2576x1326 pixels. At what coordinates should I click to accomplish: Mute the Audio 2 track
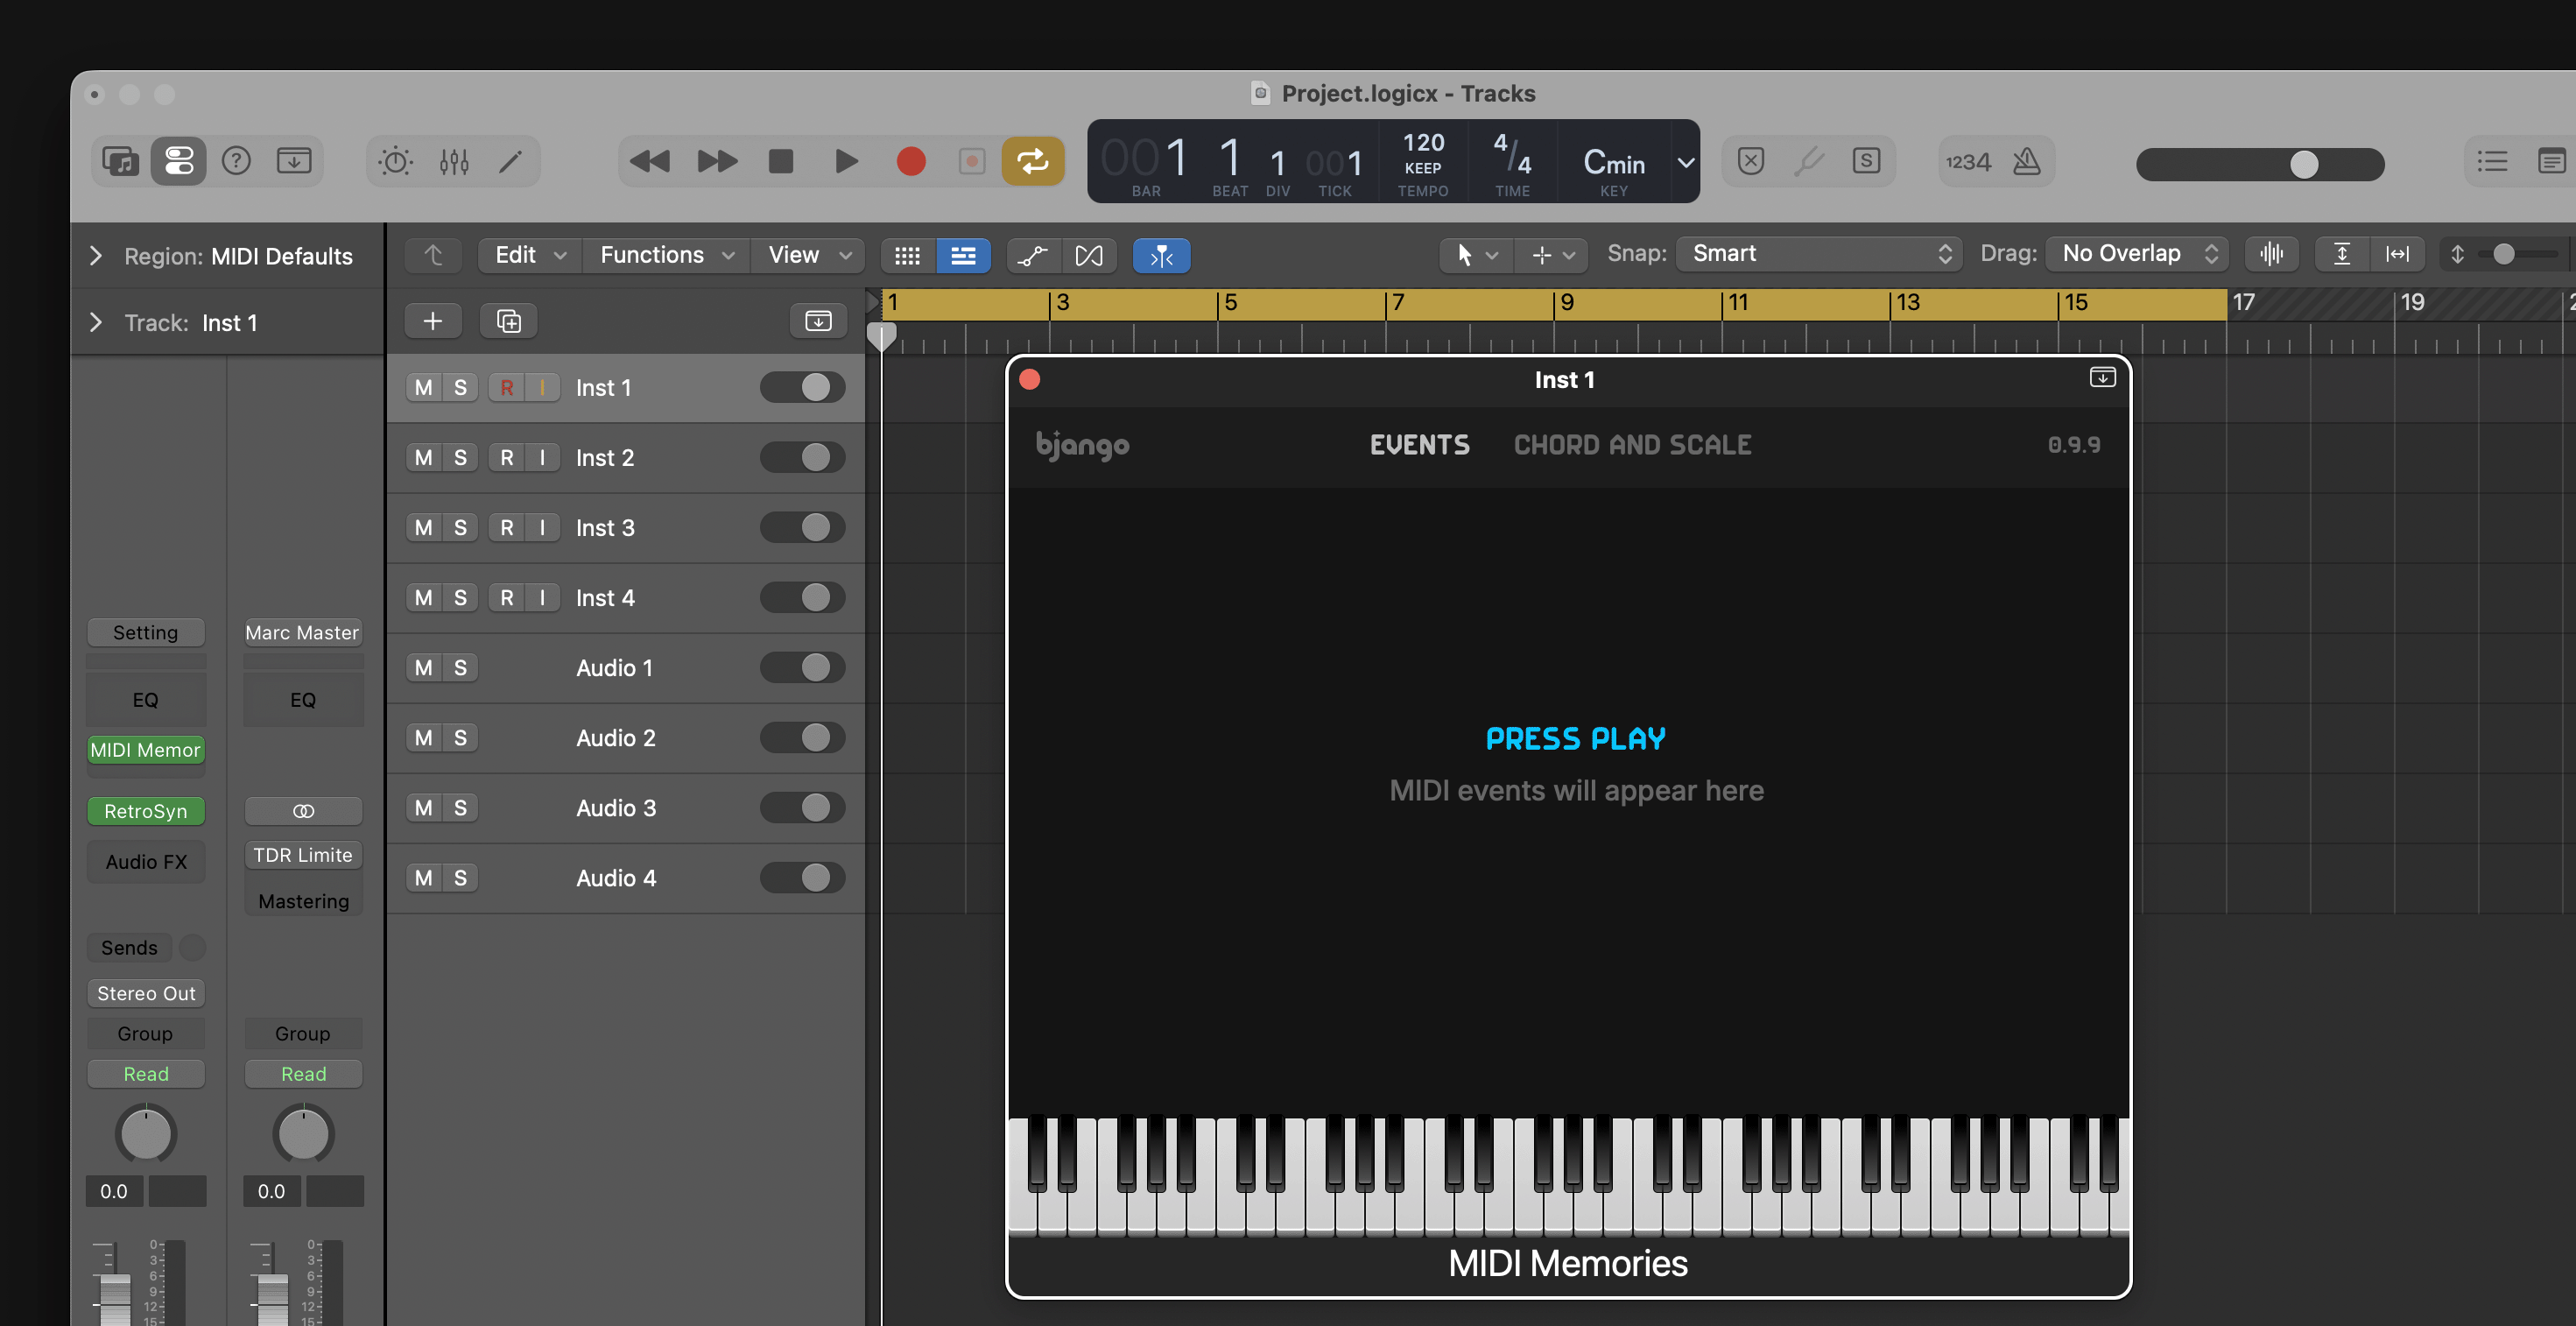coord(424,738)
